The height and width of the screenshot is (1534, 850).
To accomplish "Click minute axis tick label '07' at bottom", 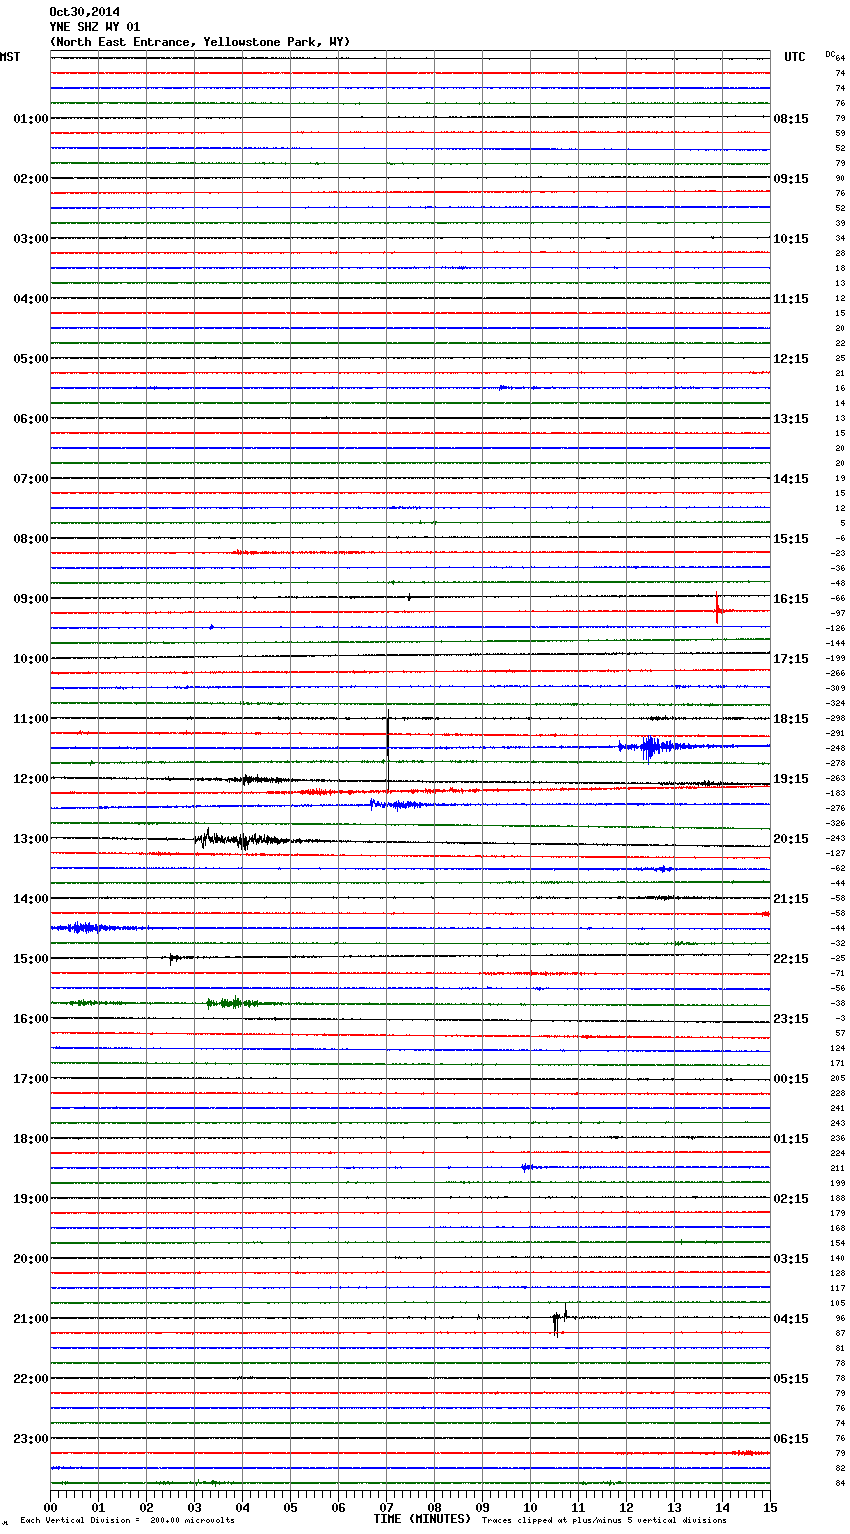I will point(386,1507).
